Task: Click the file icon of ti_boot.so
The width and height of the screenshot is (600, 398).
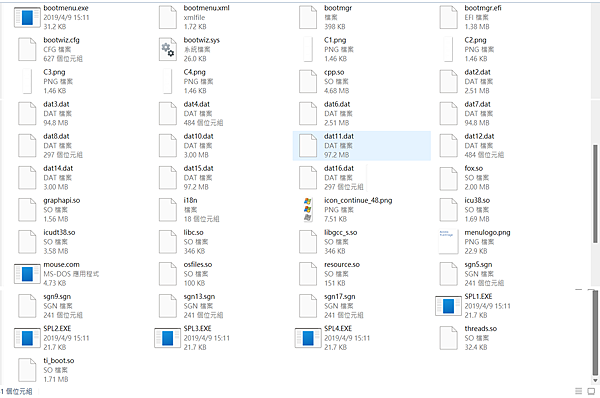Action: (27, 370)
